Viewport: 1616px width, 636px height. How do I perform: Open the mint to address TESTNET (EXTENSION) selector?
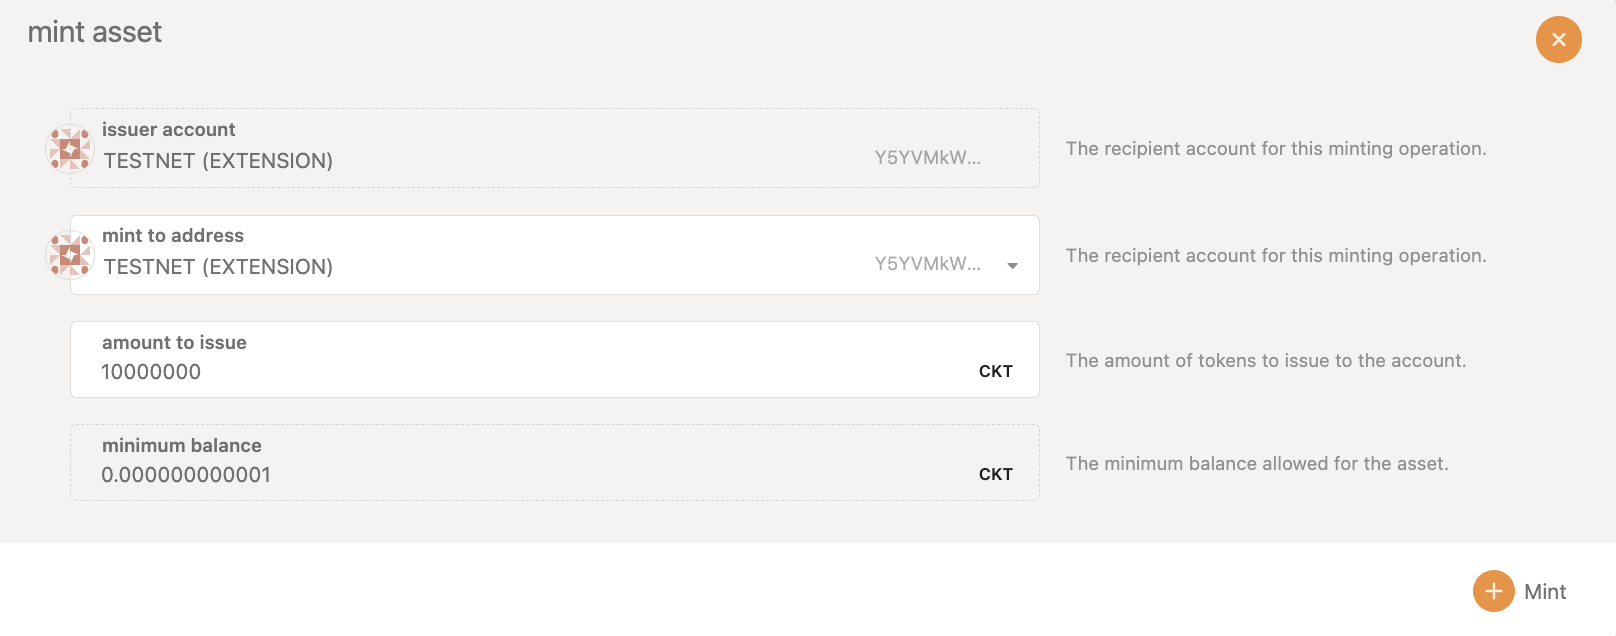point(218,267)
